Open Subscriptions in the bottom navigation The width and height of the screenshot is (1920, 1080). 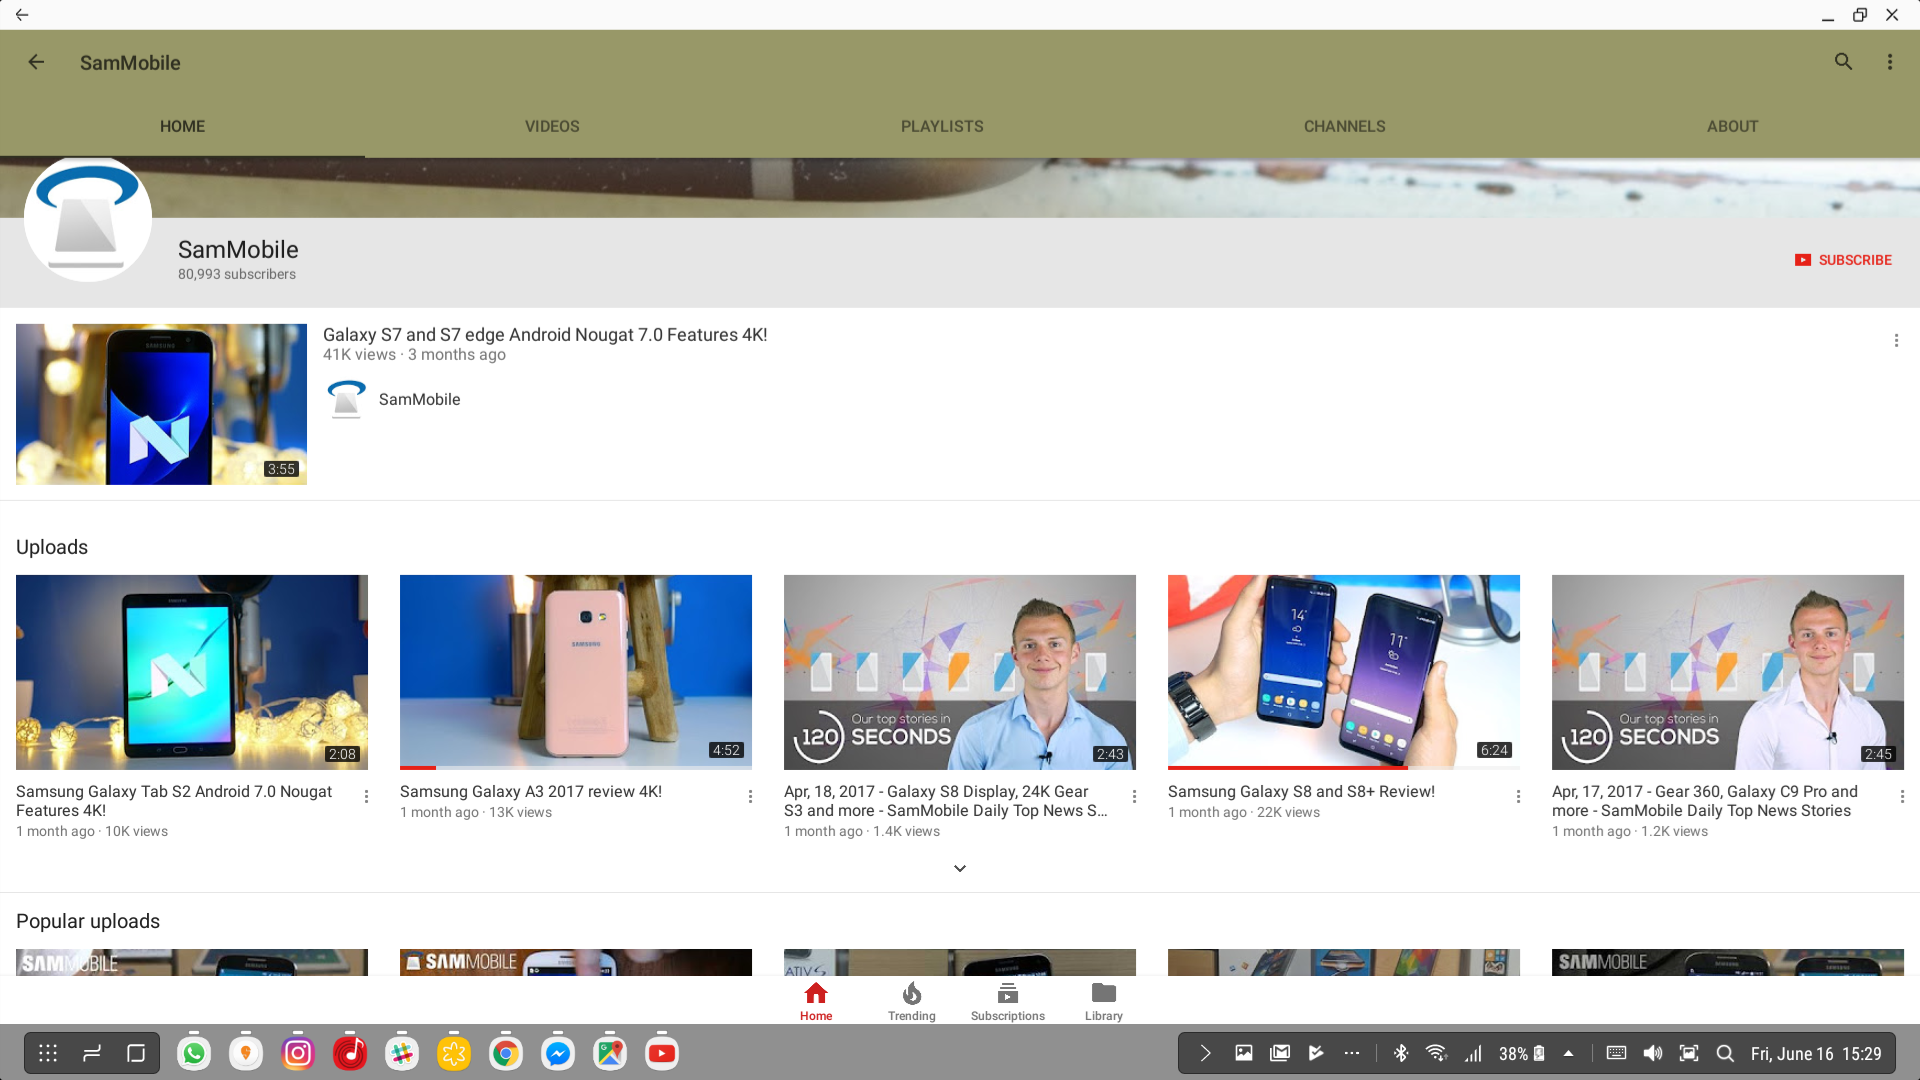click(x=1007, y=1001)
